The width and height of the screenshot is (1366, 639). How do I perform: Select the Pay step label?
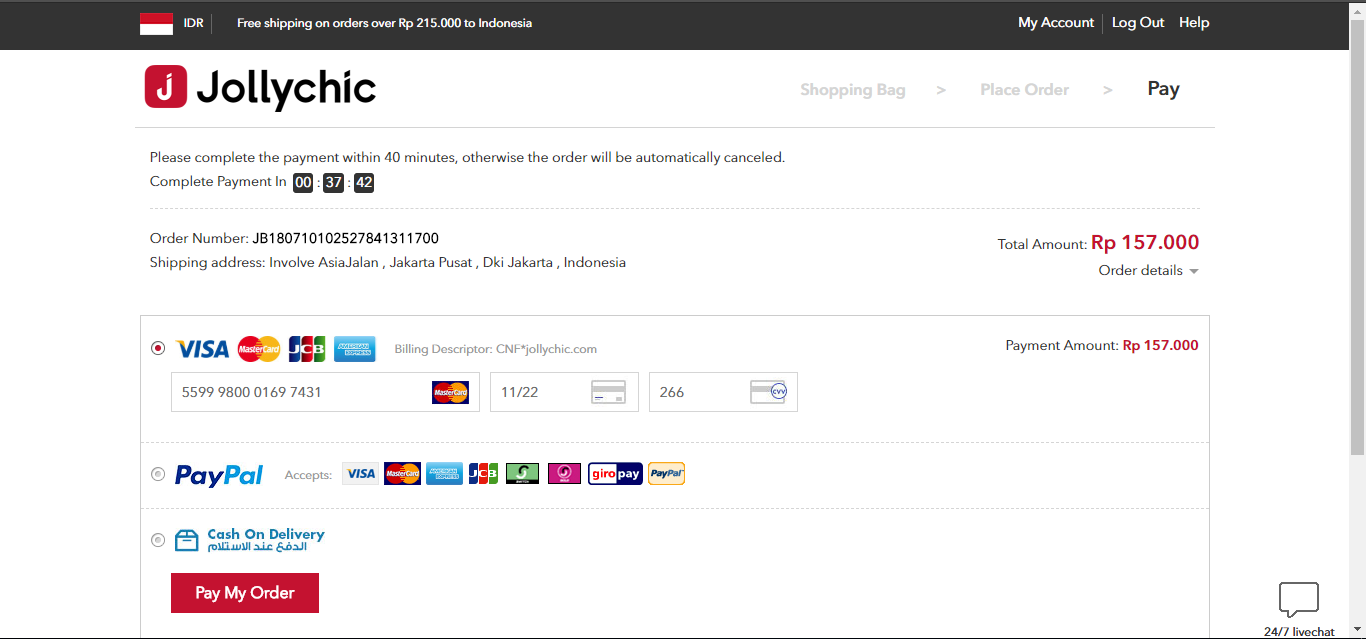1164,89
